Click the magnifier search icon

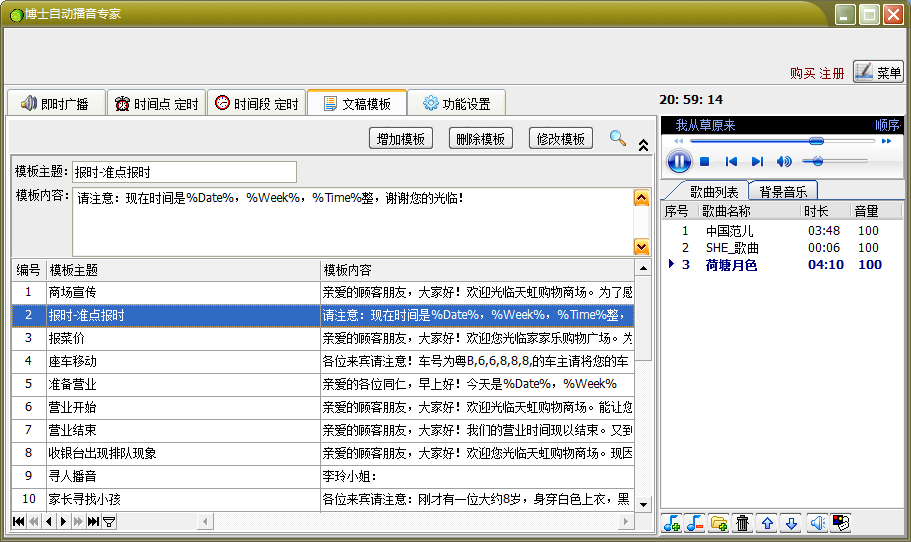point(618,138)
